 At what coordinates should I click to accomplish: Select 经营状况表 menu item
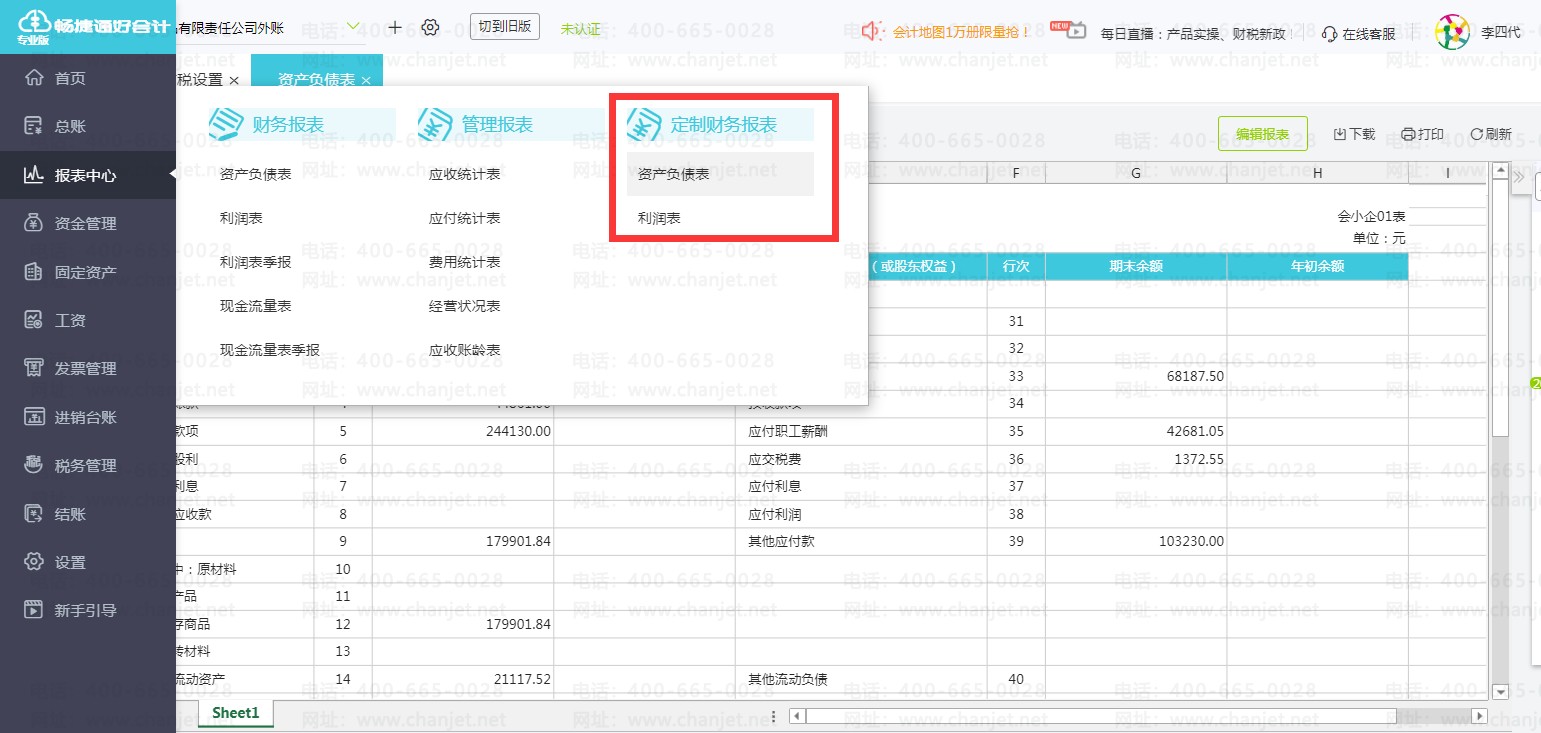(x=465, y=306)
